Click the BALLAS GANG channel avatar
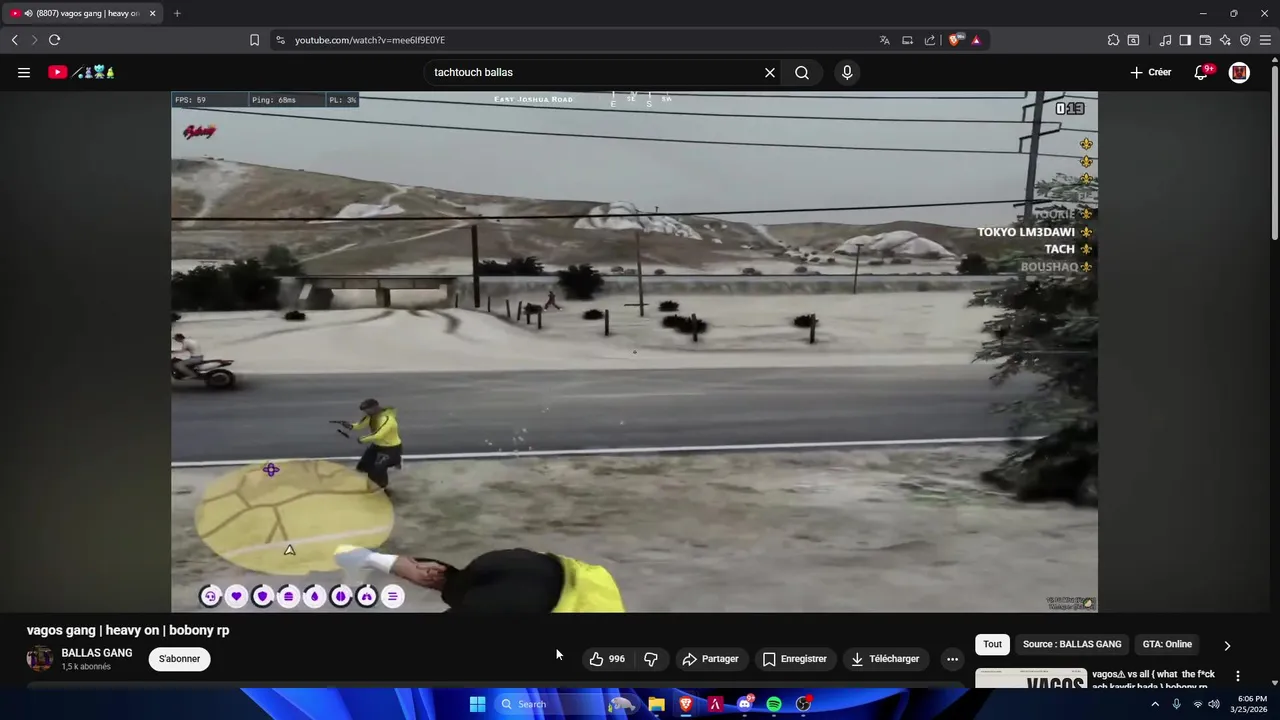Image resolution: width=1280 pixels, height=720 pixels. coord(40,658)
